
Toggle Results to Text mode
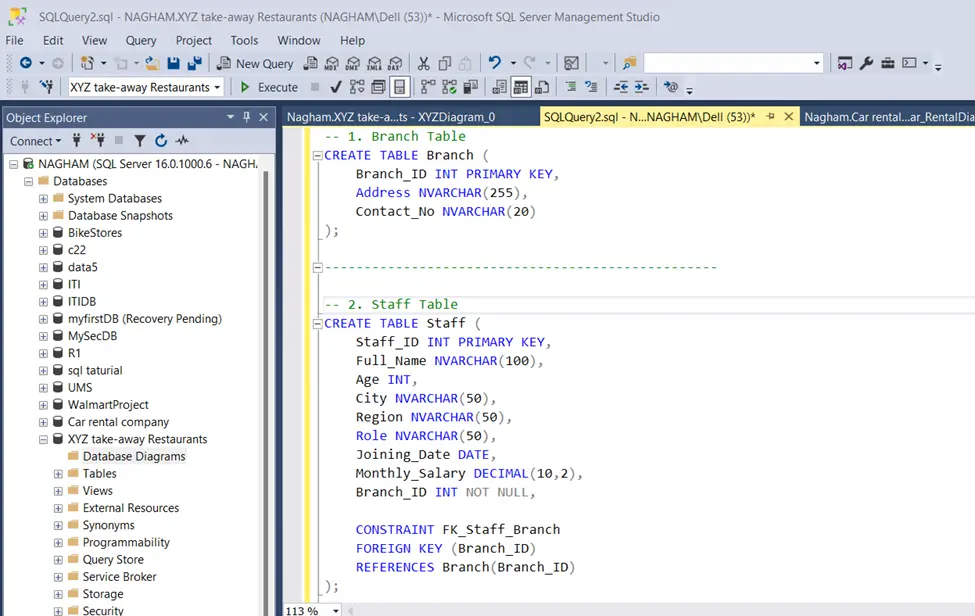(x=499, y=87)
